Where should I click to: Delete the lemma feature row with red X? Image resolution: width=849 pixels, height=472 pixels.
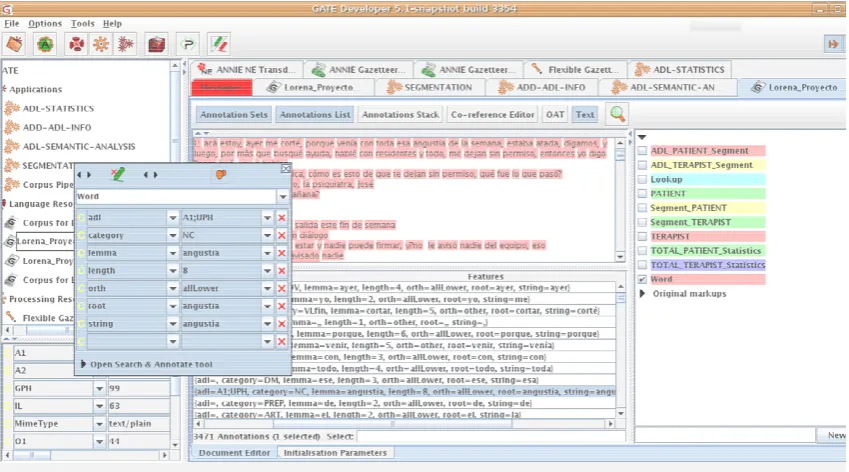point(282,253)
